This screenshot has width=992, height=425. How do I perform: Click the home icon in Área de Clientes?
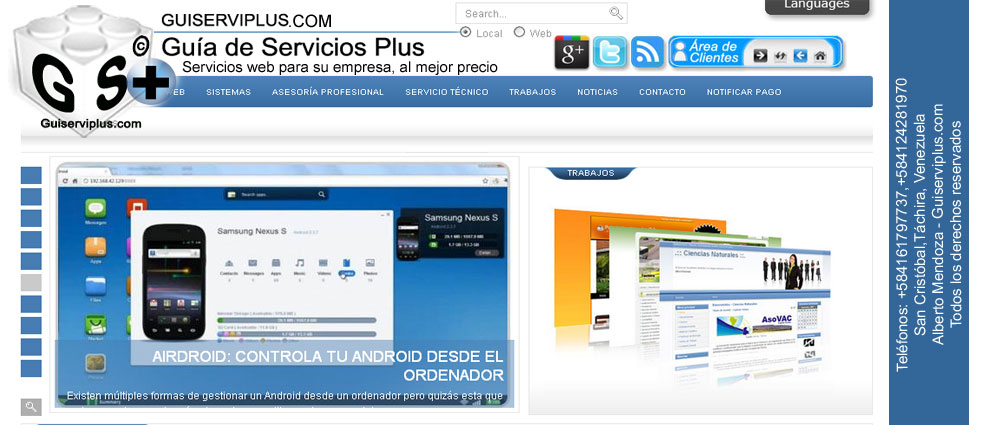click(x=820, y=56)
